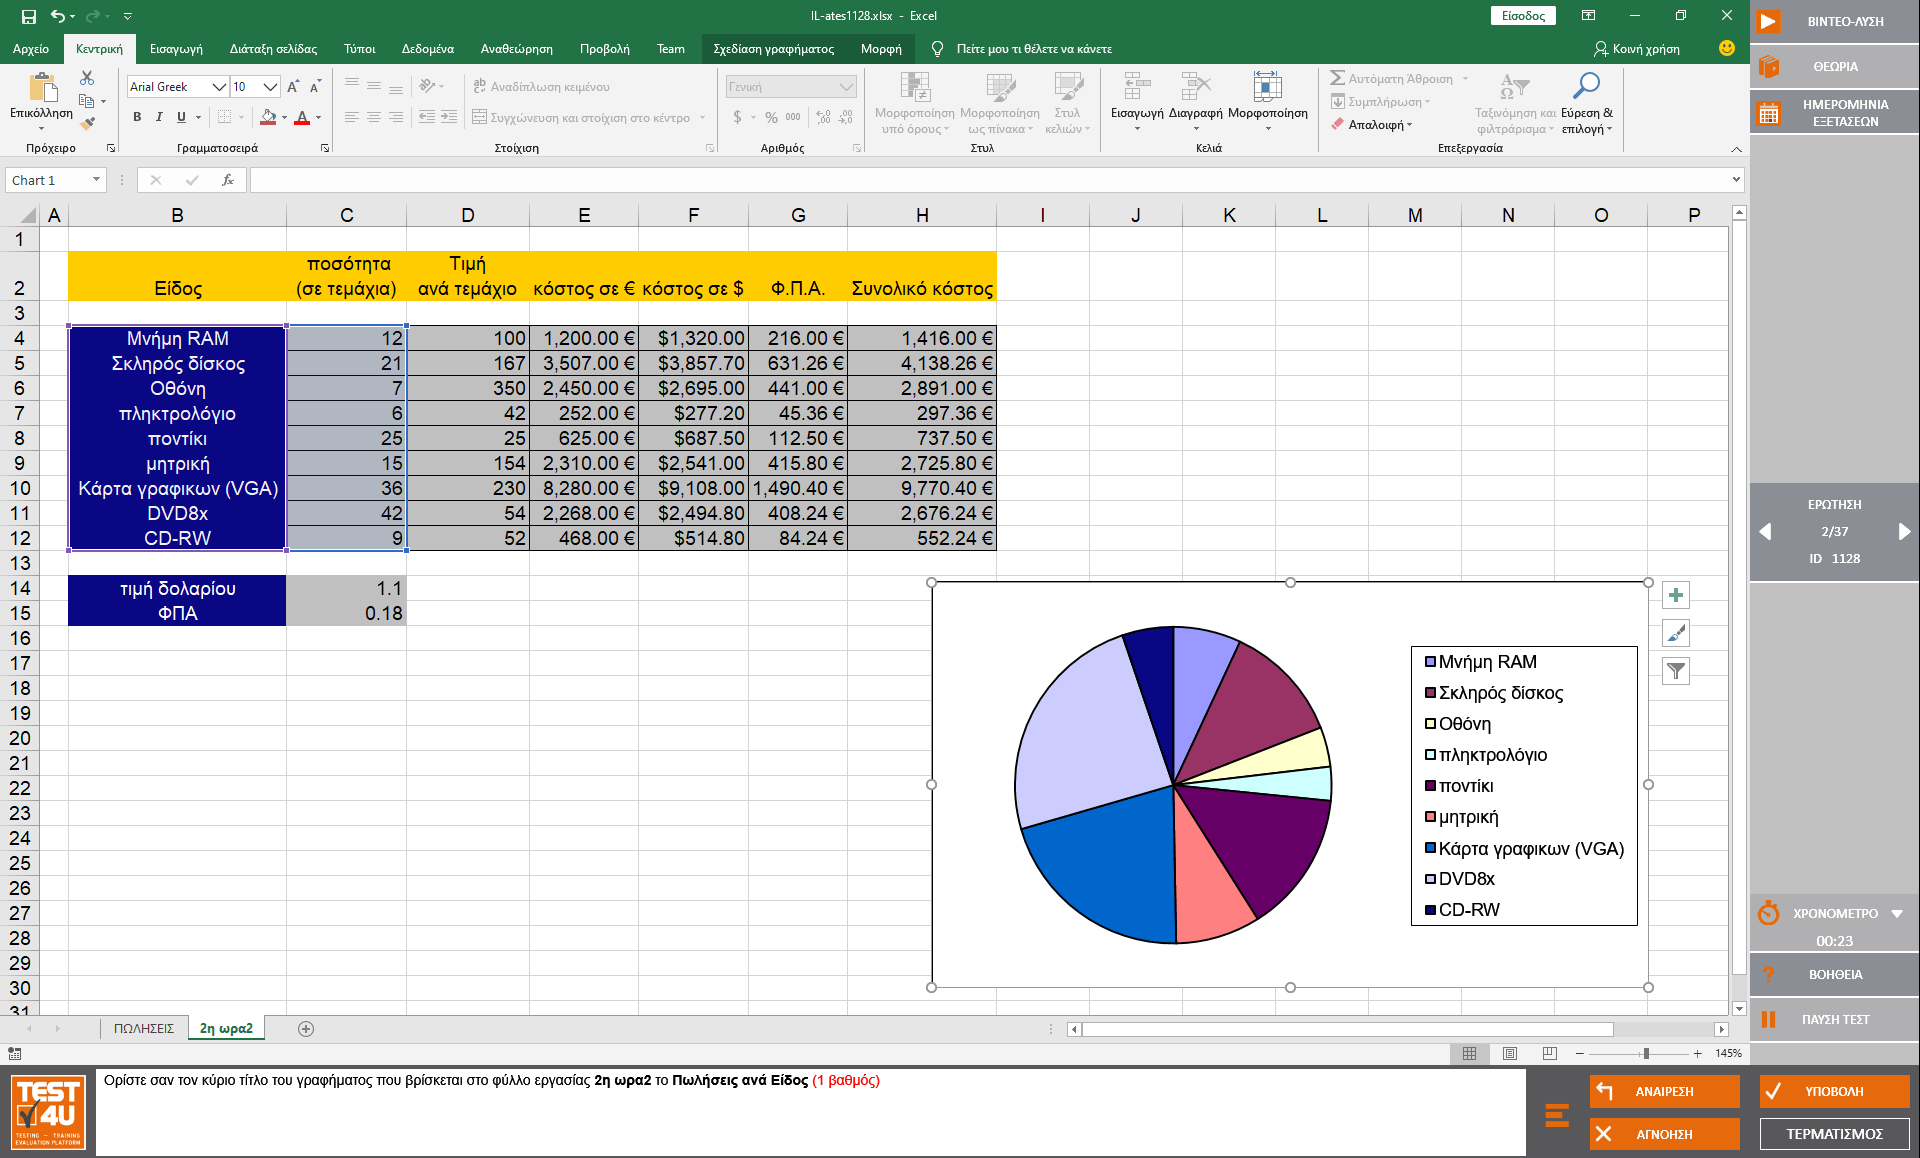Image resolution: width=1920 pixels, height=1158 pixels.
Task: Open the ΠΩΛΗΣΕΙΣ sheet tab
Action: [x=144, y=1029]
